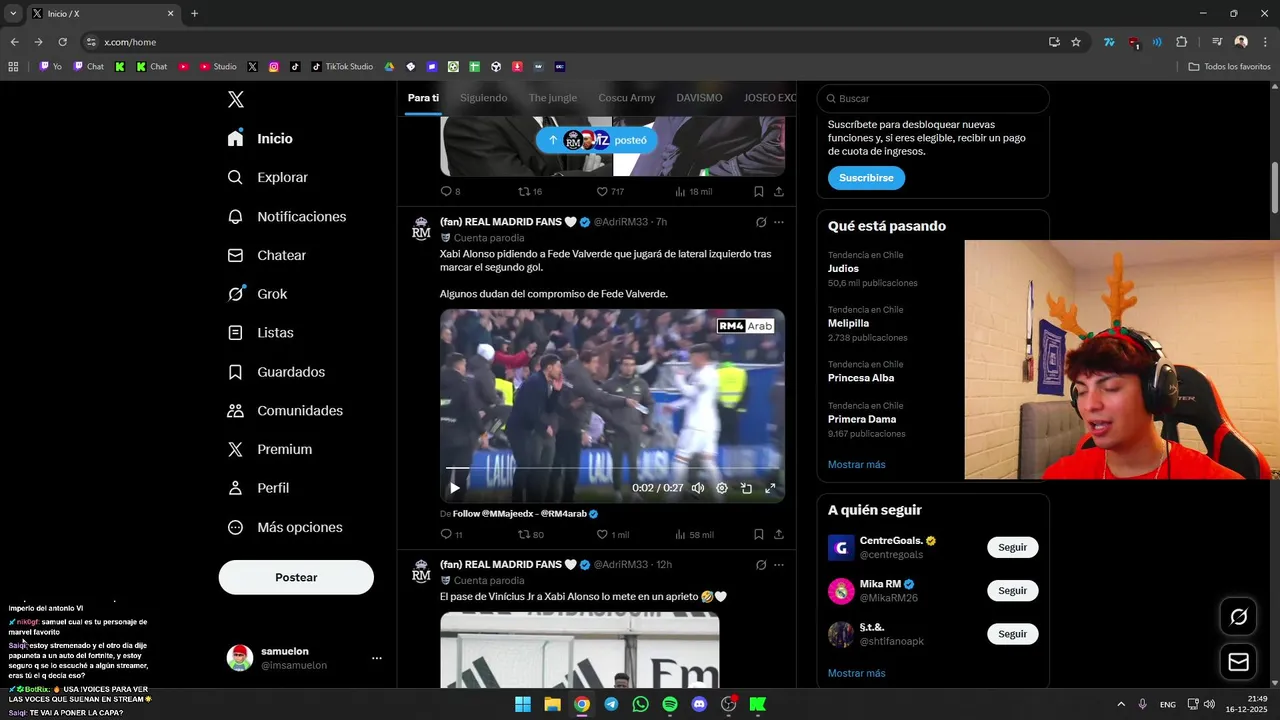
Task: Open video playback settings gear
Action: coord(722,488)
